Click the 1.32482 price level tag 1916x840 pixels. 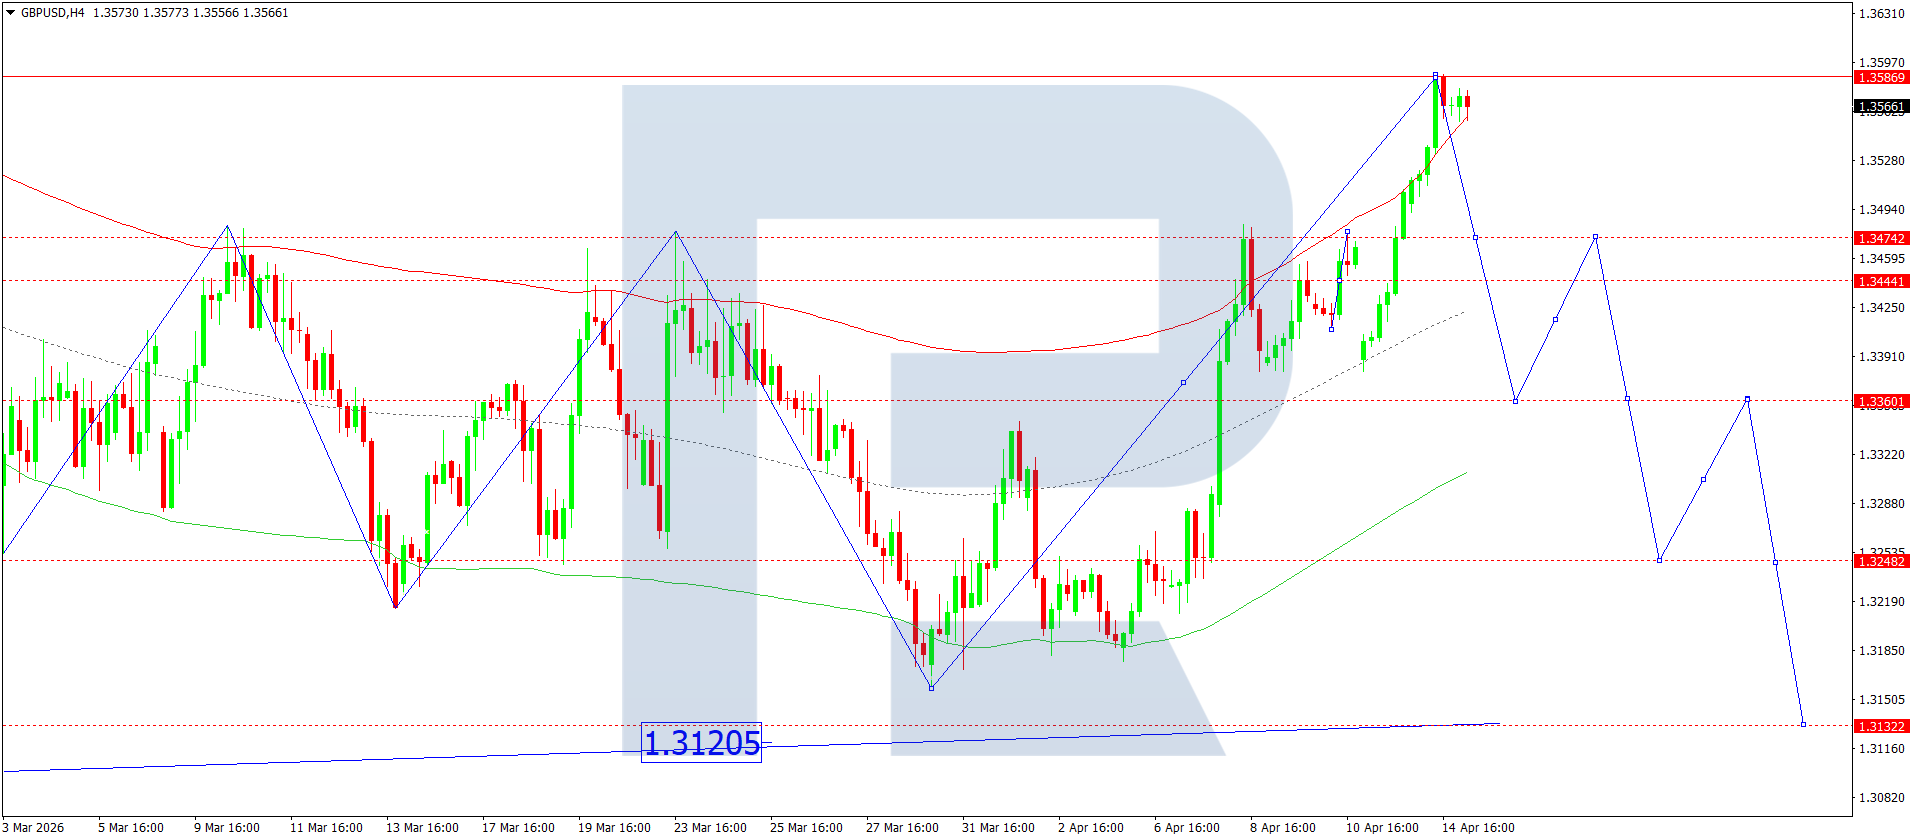click(x=1880, y=561)
